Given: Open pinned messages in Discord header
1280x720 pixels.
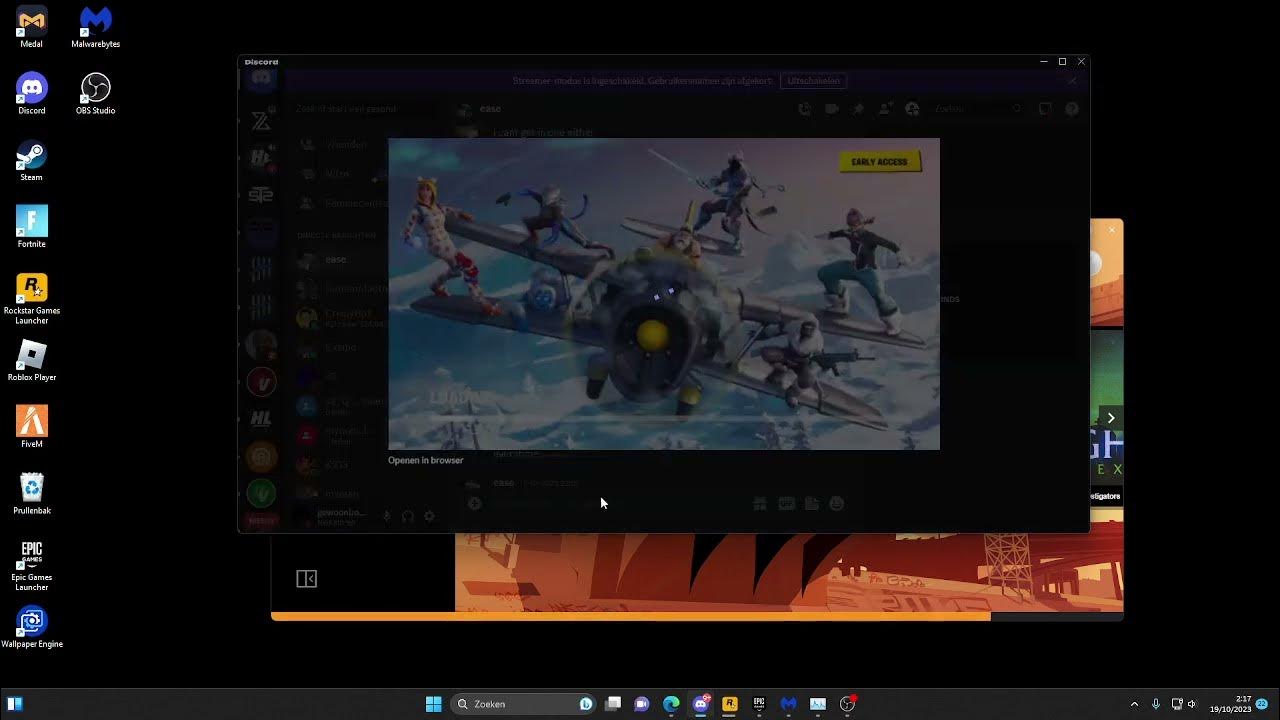Looking at the screenshot, I should tap(858, 109).
